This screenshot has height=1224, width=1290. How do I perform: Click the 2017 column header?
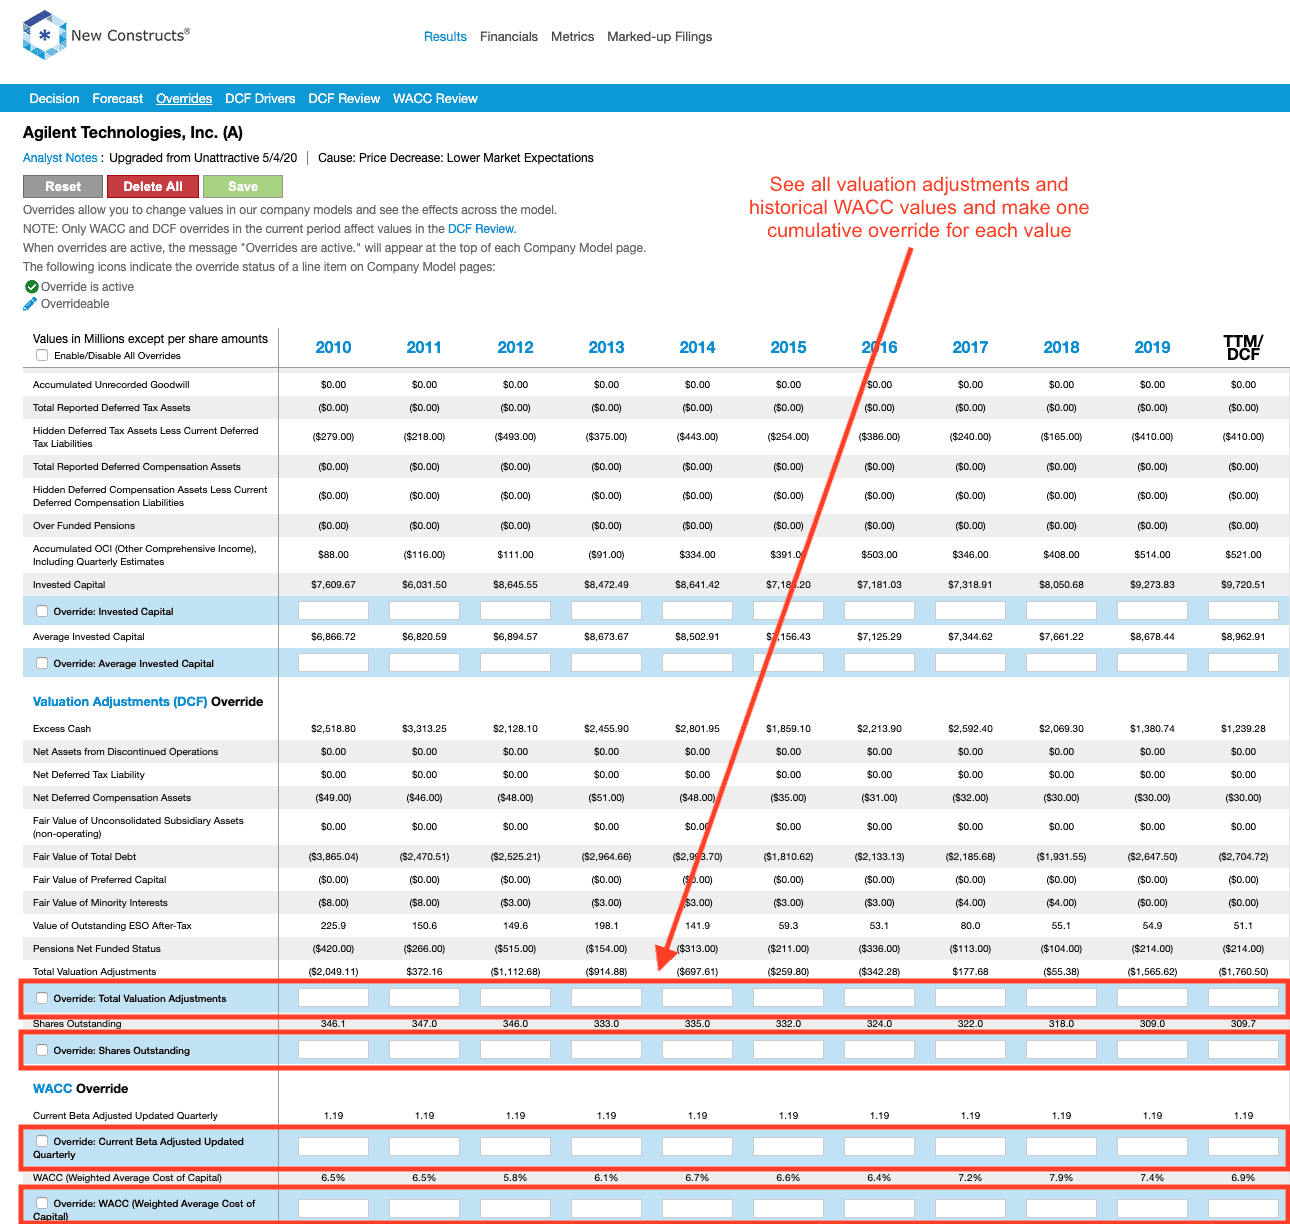970,347
